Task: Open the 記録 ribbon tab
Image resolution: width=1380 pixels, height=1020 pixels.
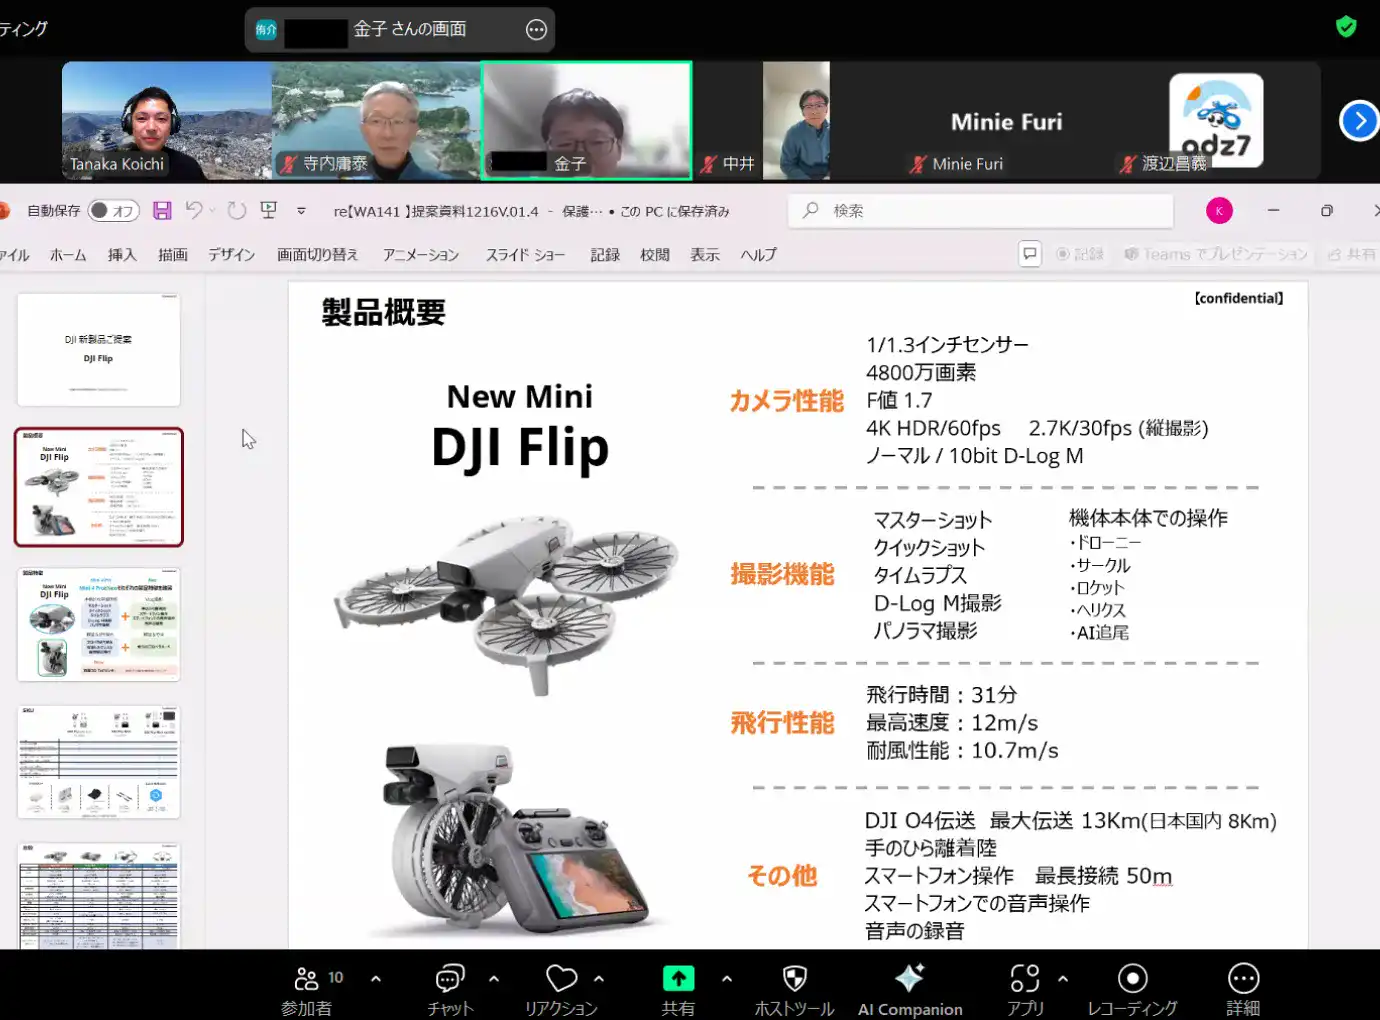Action: click(605, 255)
